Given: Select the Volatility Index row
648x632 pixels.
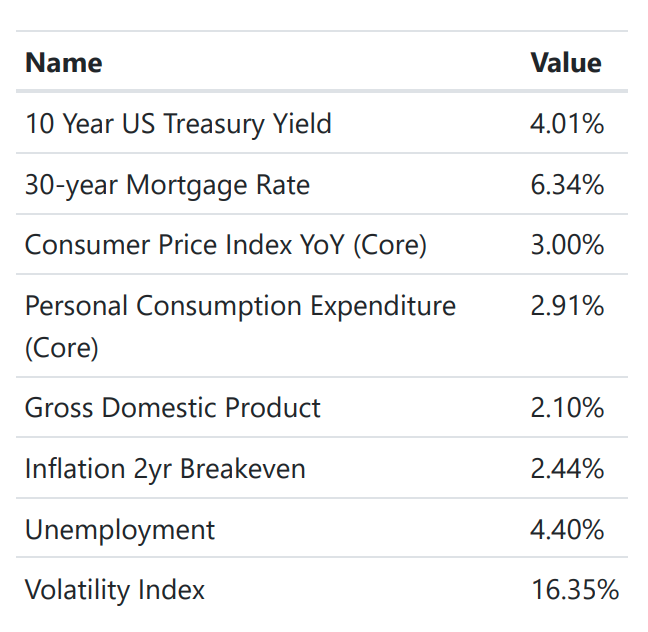Looking at the screenshot, I should (322, 589).
